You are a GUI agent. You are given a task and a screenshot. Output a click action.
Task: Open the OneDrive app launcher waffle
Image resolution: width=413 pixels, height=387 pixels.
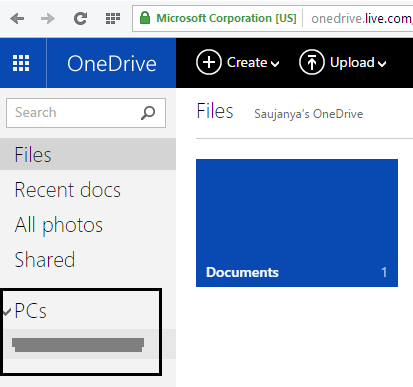click(x=21, y=63)
